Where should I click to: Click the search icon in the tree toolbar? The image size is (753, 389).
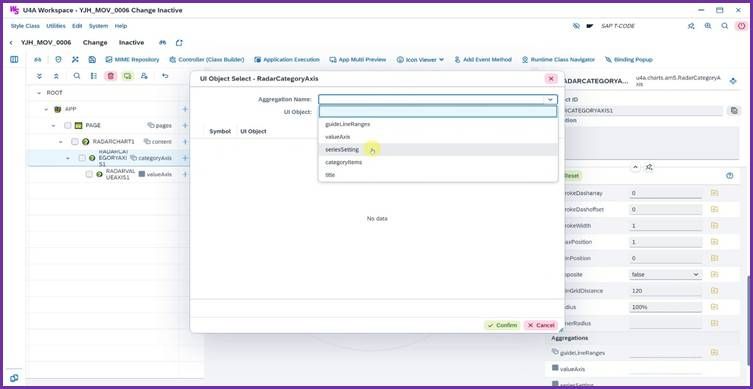pos(77,76)
